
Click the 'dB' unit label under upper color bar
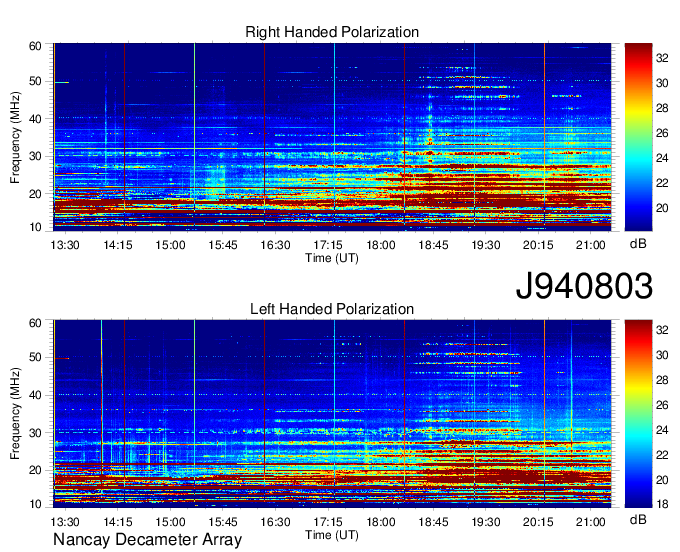pyautogui.click(x=638, y=244)
